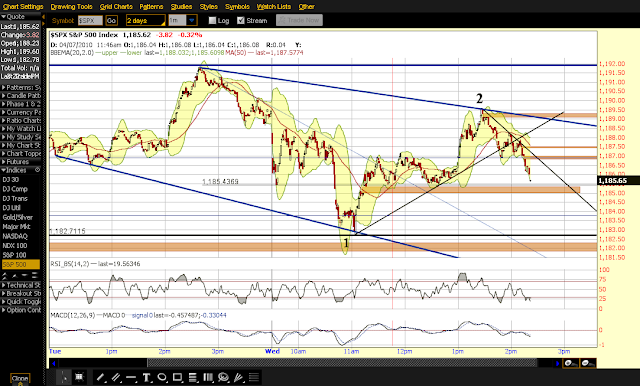
Task: Click the left zoom icon at chart bottom right
Action: click(571, 363)
